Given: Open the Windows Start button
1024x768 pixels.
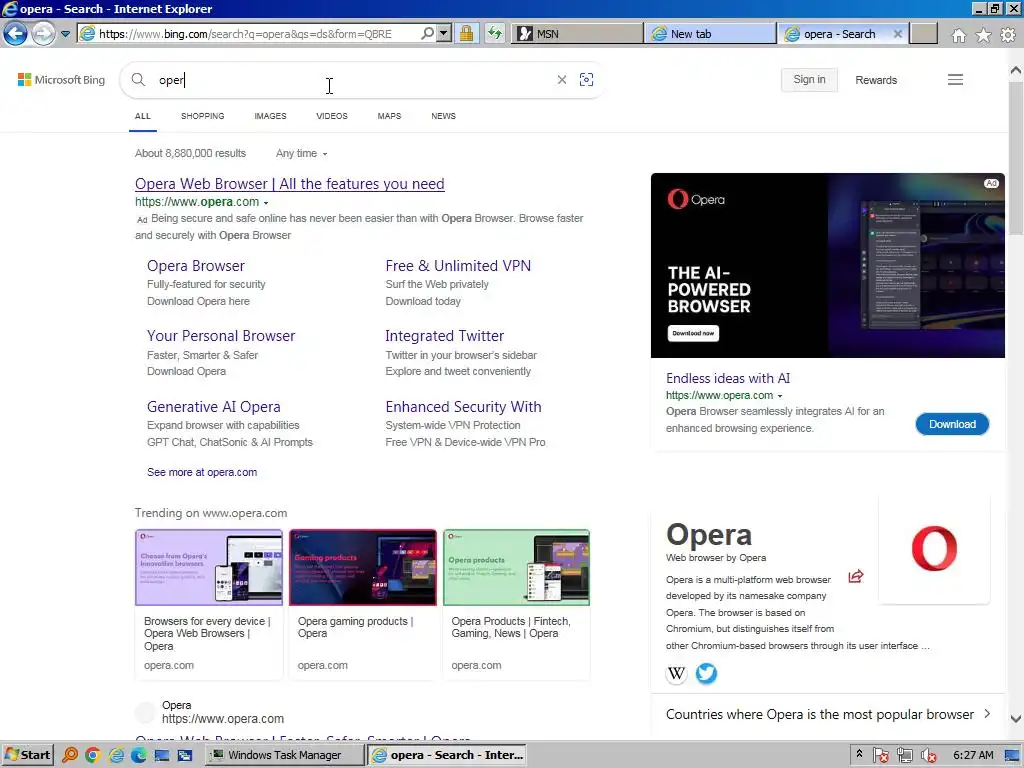Looking at the screenshot, I should (27, 755).
